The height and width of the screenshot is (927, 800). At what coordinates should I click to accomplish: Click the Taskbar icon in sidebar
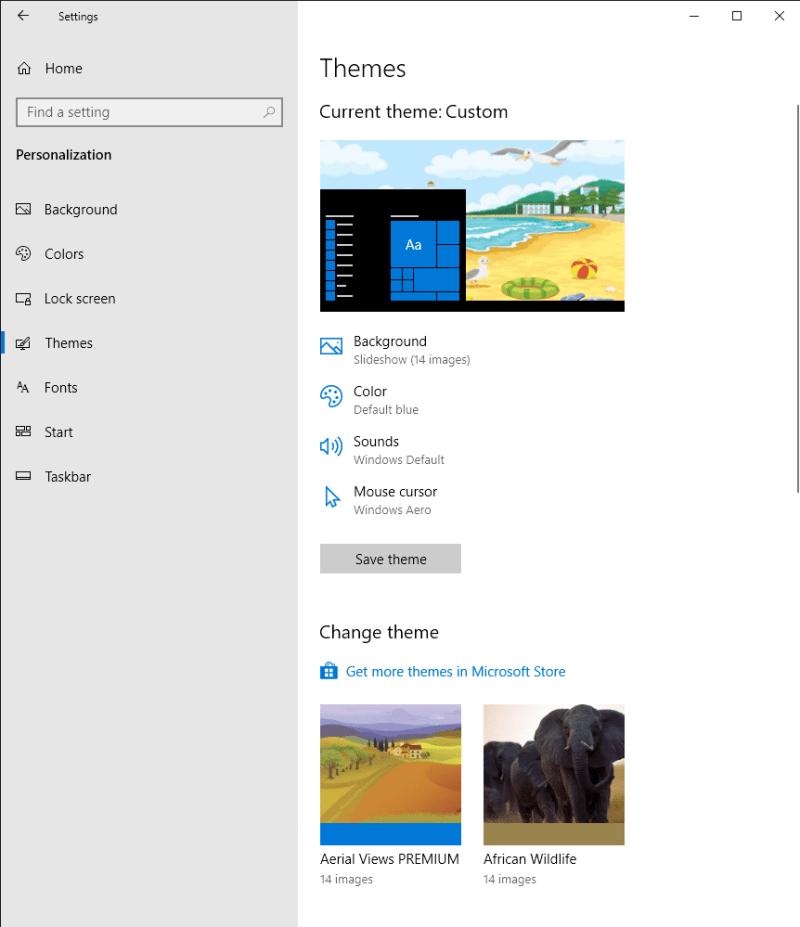[x=23, y=476]
